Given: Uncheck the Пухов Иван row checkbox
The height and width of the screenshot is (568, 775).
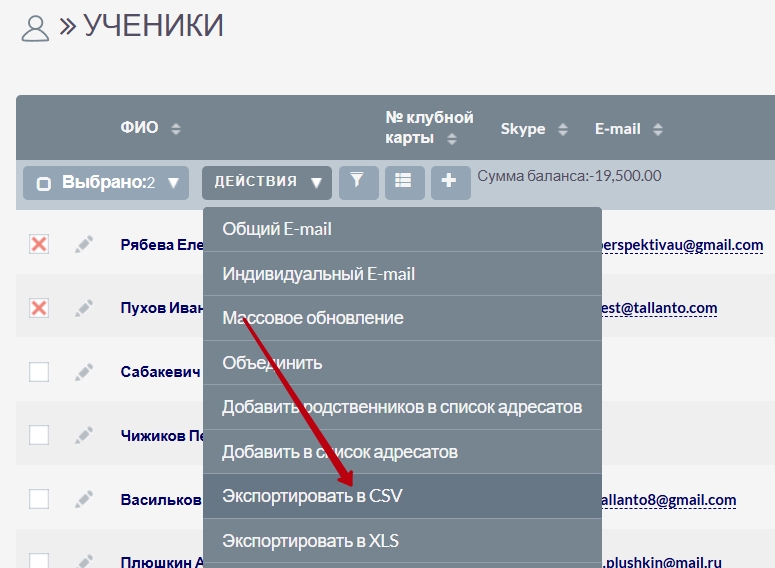Looking at the screenshot, I should click(39, 308).
